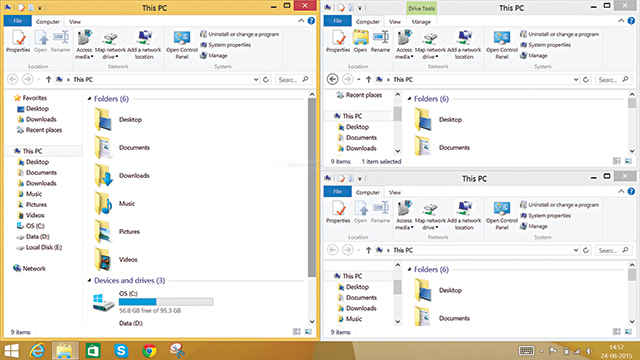This screenshot has width=640, height=360.
Task: Launch Chrome from the taskbar
Action: tap(149, 350)
